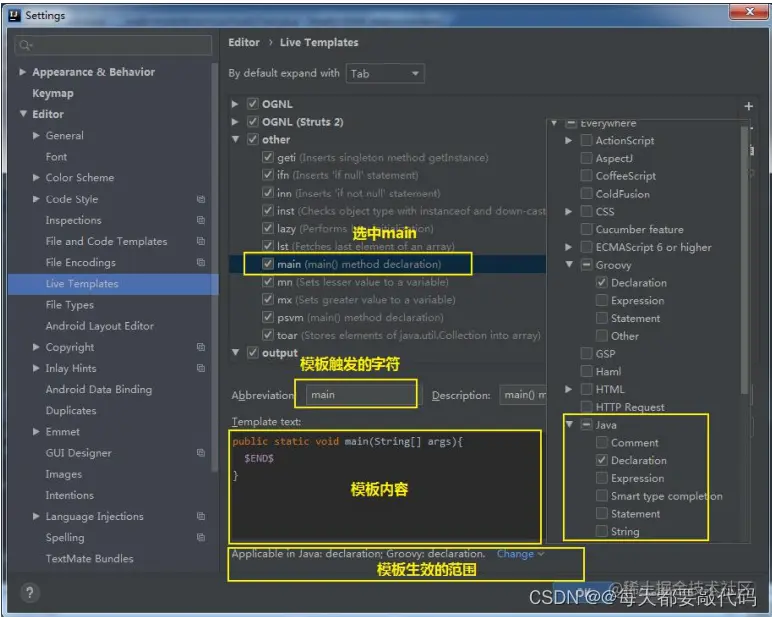Open Inspections settings
This screenshot has width=772, height=617.
click(73, 220)
